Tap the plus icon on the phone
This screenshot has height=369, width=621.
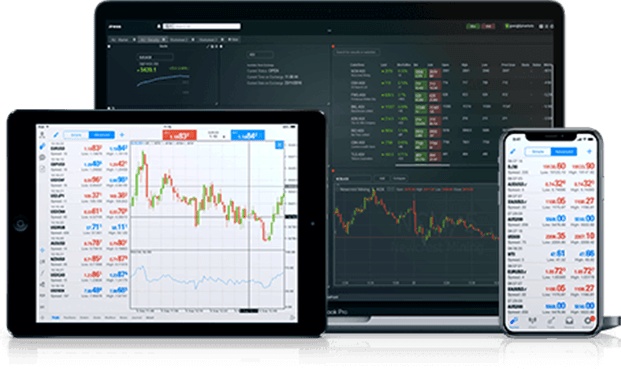[589, 152]
